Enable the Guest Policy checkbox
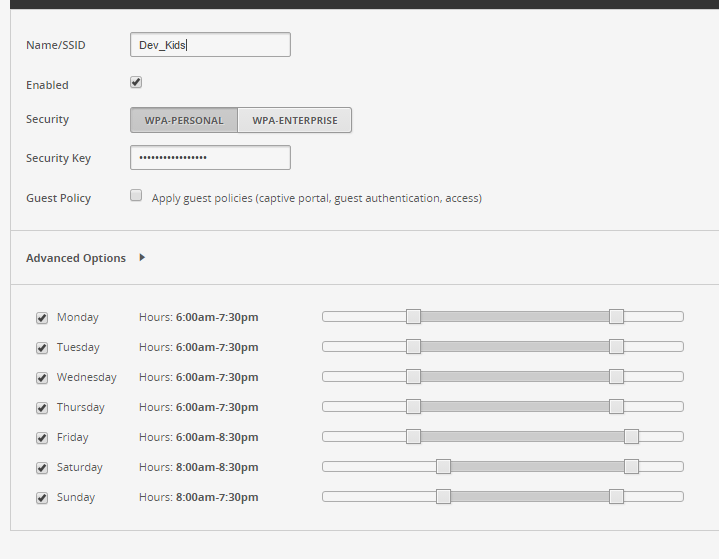The width and height of the screenshot is (719, 559). click(136, 195)
